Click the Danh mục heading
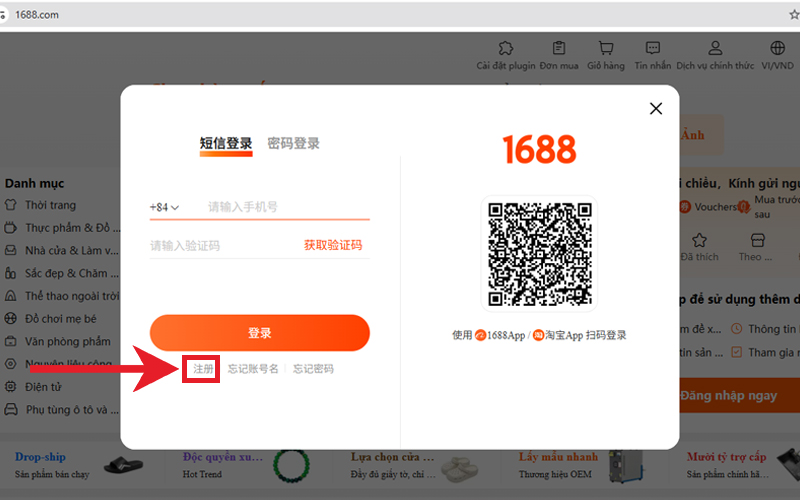 point(35,183)
